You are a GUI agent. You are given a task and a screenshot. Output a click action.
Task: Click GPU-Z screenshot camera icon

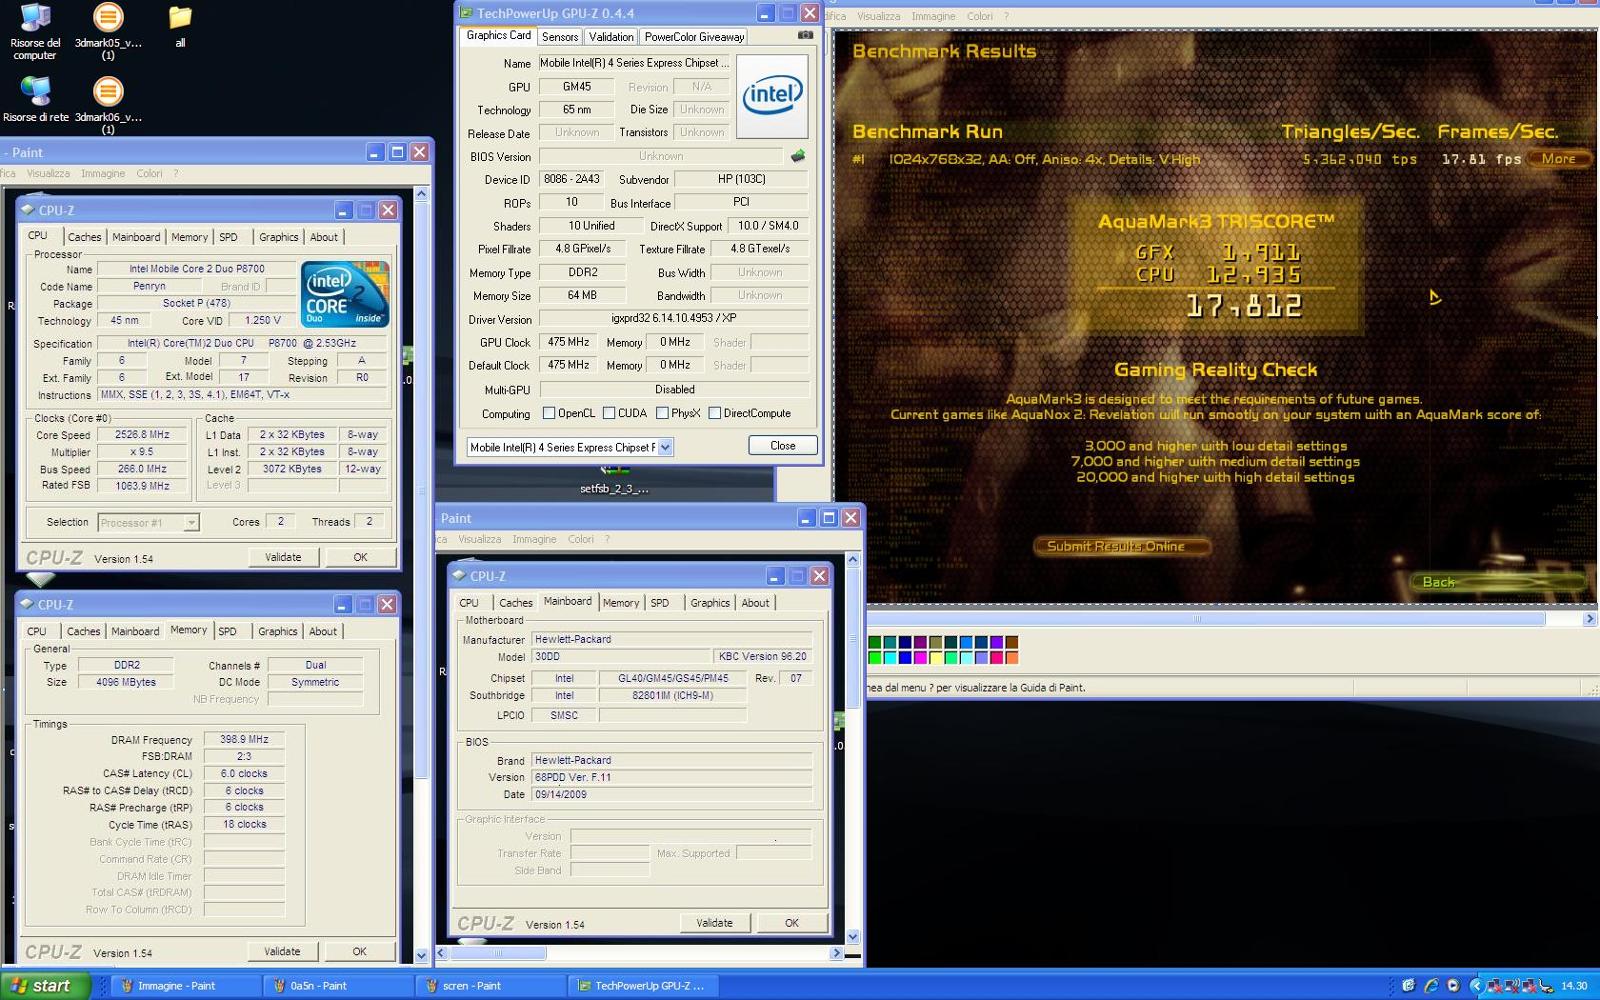[x=804, y=35]
